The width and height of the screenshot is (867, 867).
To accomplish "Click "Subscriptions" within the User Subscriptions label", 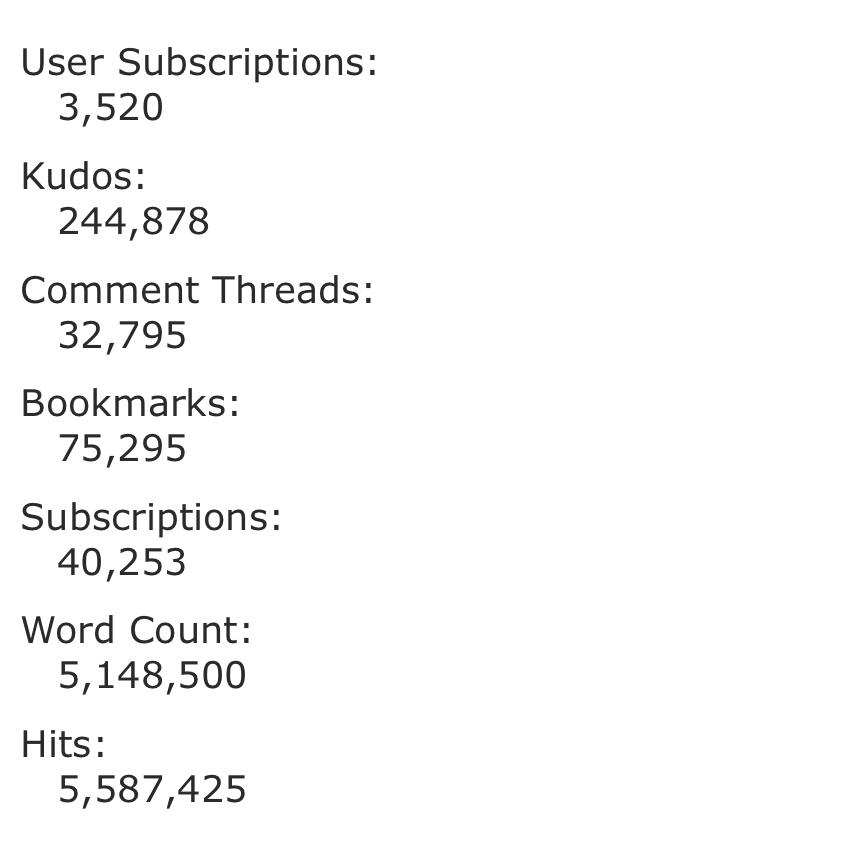I will pyautogui.click(x=247, y=62).
